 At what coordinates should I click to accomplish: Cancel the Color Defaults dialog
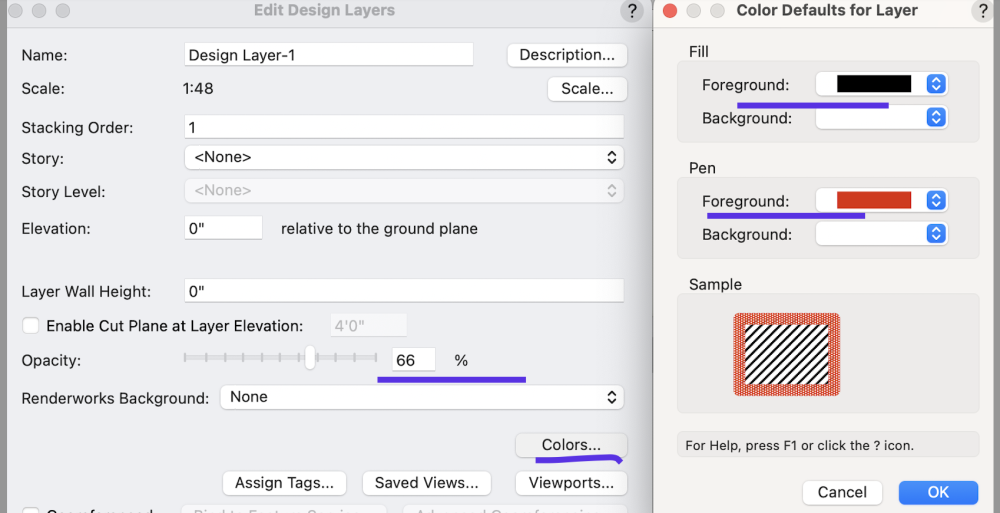[842, 492]
